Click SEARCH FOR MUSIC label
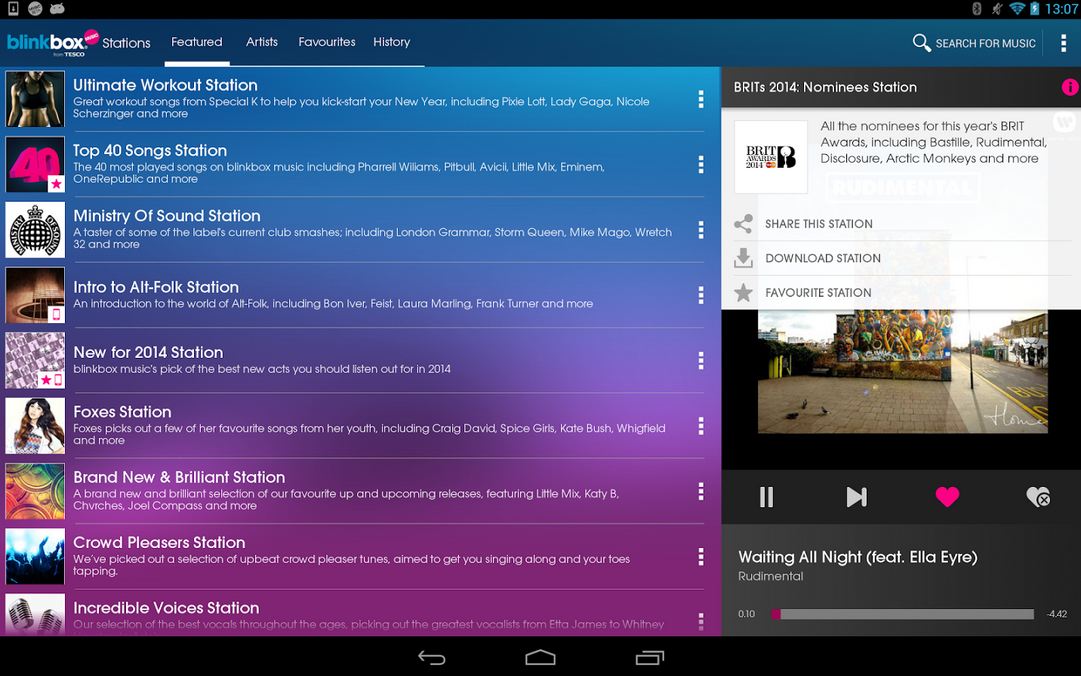 (x=985, y=43)
